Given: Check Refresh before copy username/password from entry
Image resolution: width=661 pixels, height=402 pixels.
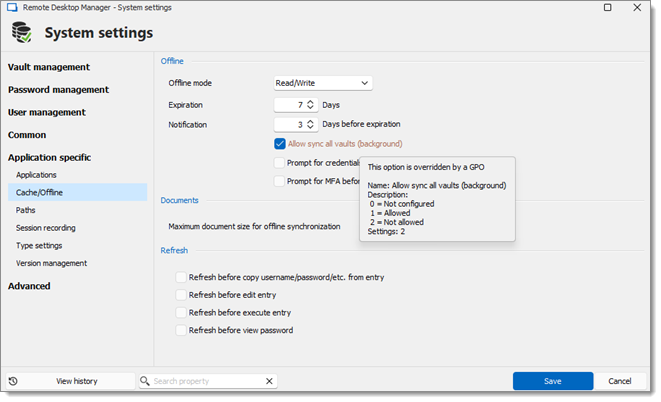Looking at the screenshot, I should pos(181,277).
